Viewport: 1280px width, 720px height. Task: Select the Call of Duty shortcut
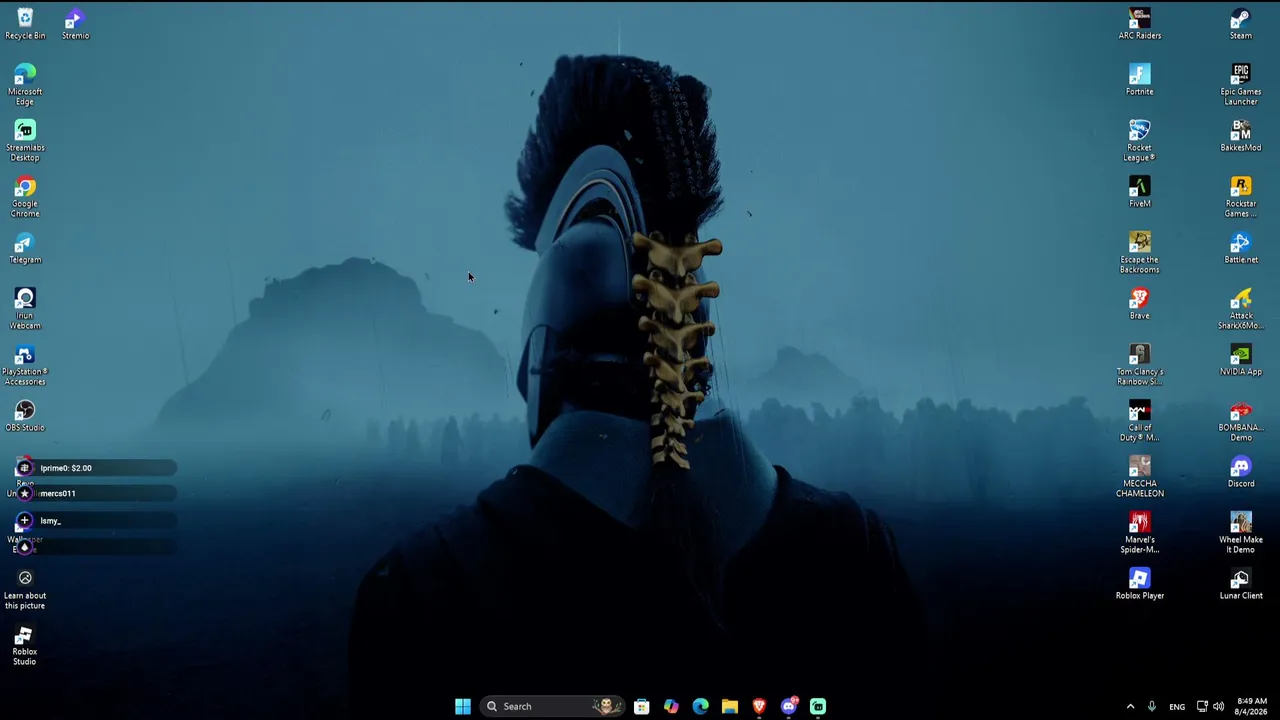pos(1140,420)
